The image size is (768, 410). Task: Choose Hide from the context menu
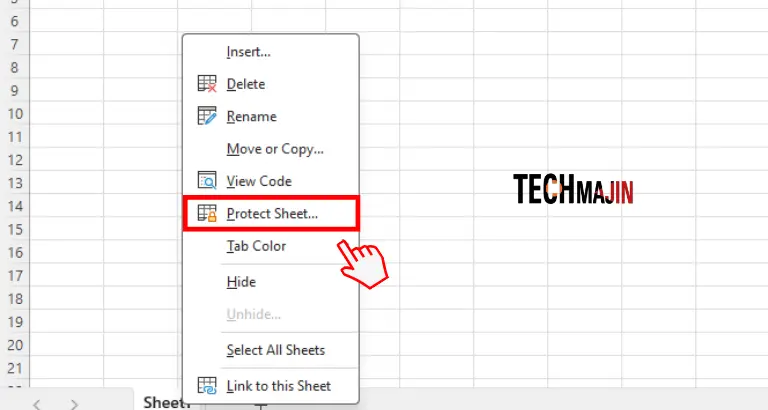point(241,282)
